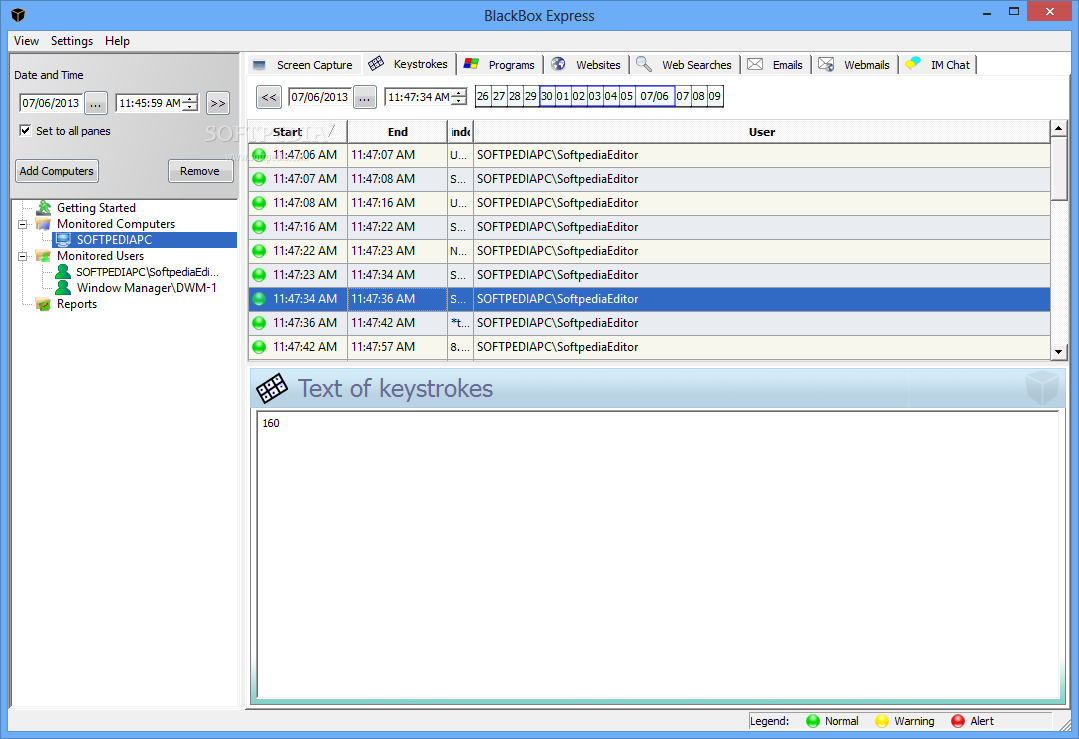Collapse the Monitored Computers tree node
The height and width of the screenshot is (739, 1079).
23,224
